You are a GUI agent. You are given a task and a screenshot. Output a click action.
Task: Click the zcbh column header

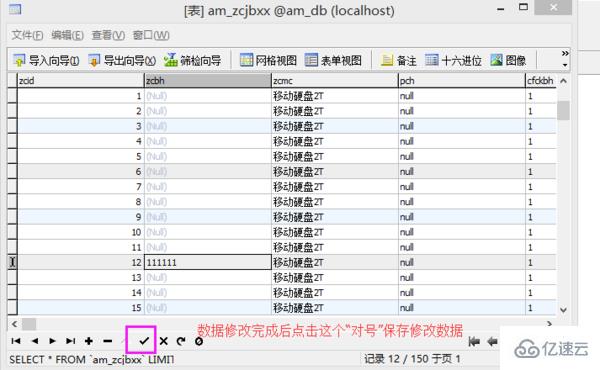tap(207, 81)
